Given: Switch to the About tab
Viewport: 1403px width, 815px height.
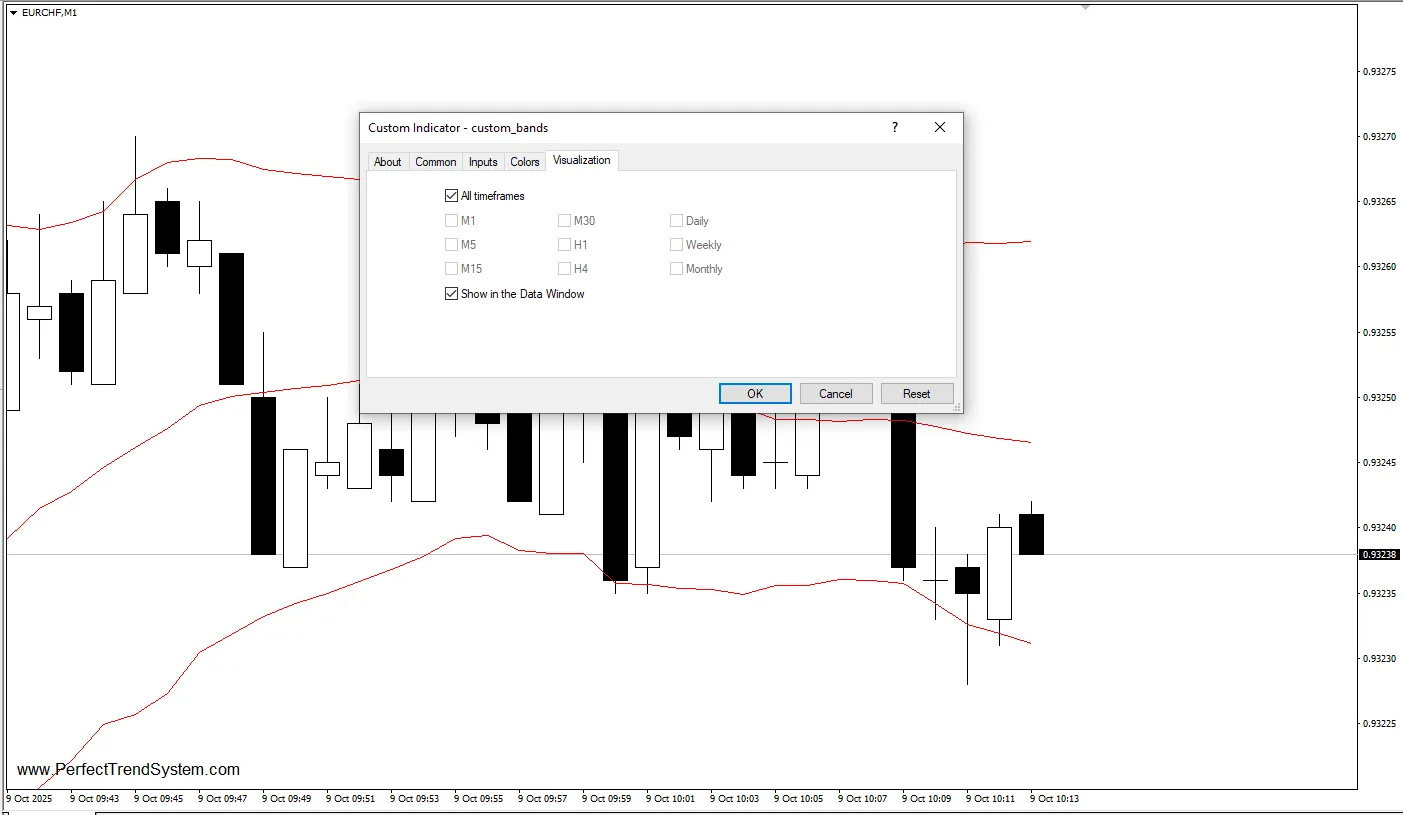Looking at the screenshot, I should pyautogui.click(x=387, y=162).
